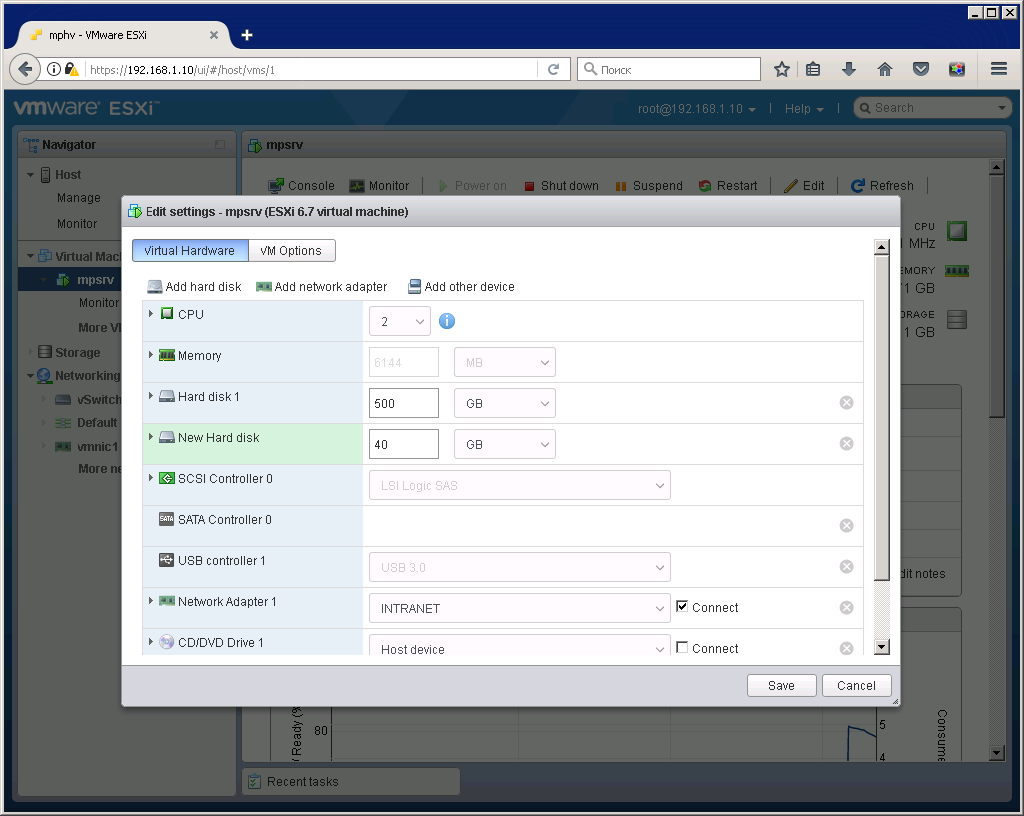This screenshot has height=816, width=1024.
Task: Go to browser home page icon
Action: coord(885,69)
